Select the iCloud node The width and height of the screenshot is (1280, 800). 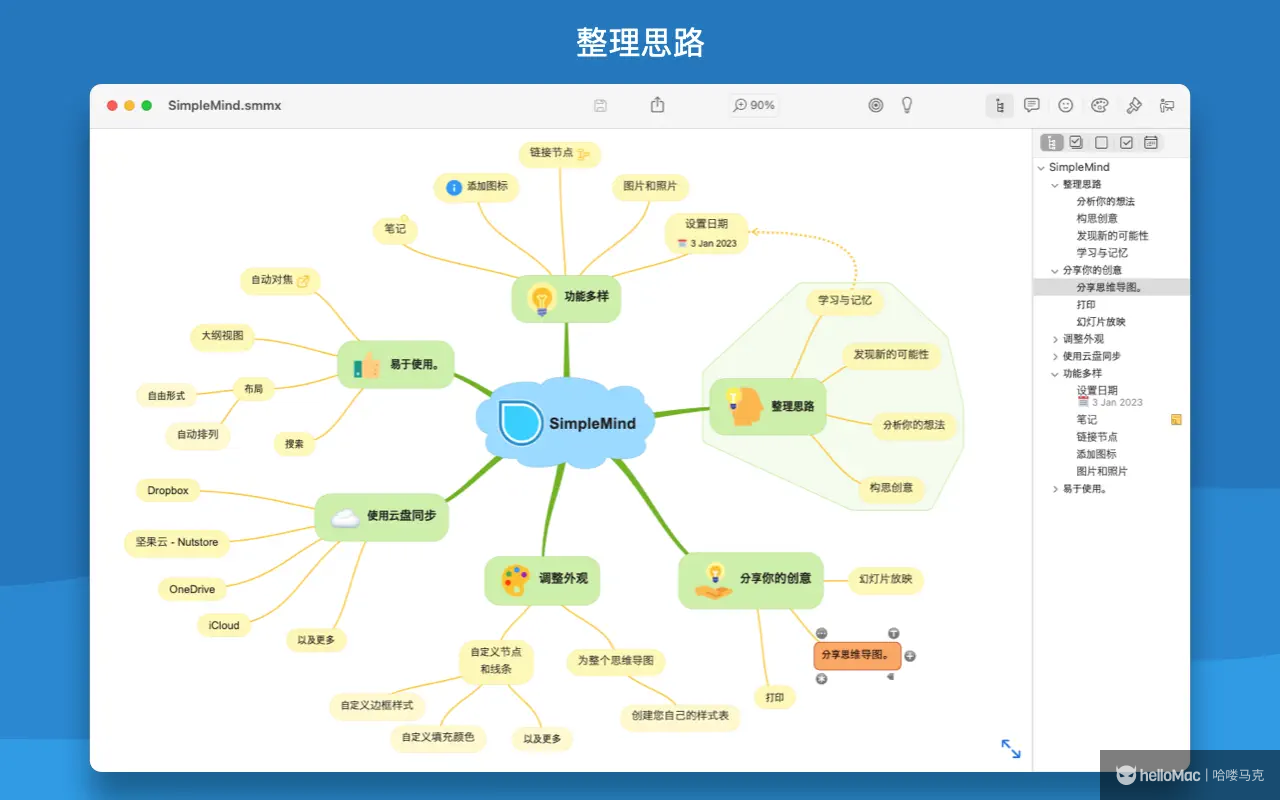click(x=224, y=626)
